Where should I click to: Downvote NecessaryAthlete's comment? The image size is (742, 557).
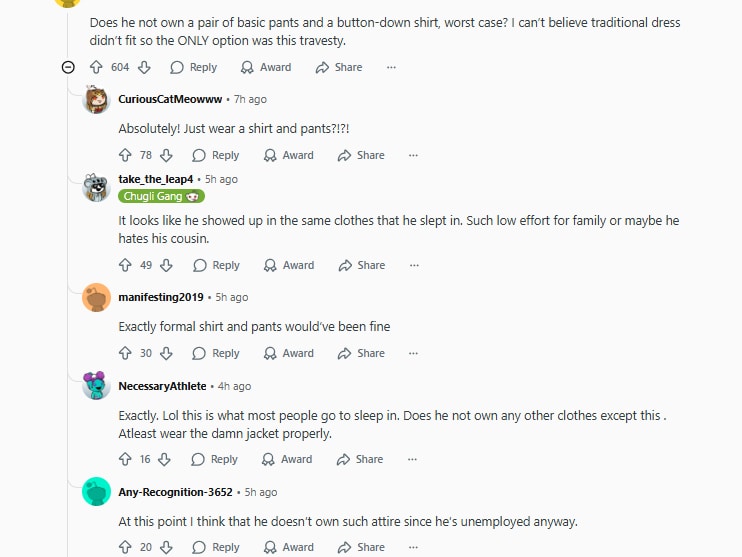coord(165,459)
